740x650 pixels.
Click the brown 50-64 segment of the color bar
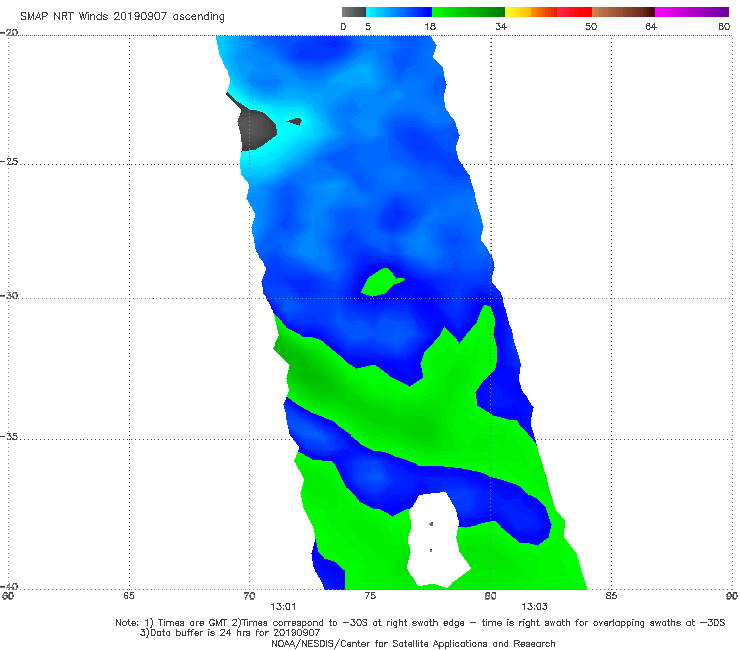tap(623, 12)
